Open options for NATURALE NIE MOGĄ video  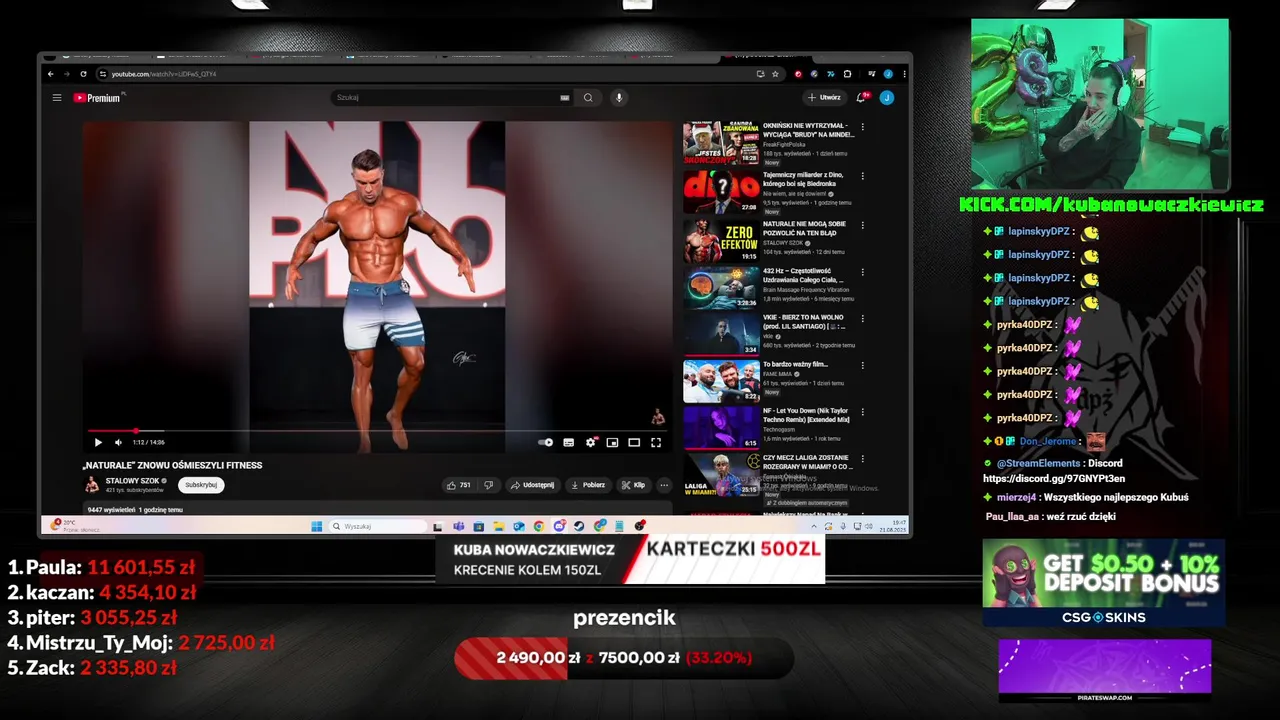point(863,224)
